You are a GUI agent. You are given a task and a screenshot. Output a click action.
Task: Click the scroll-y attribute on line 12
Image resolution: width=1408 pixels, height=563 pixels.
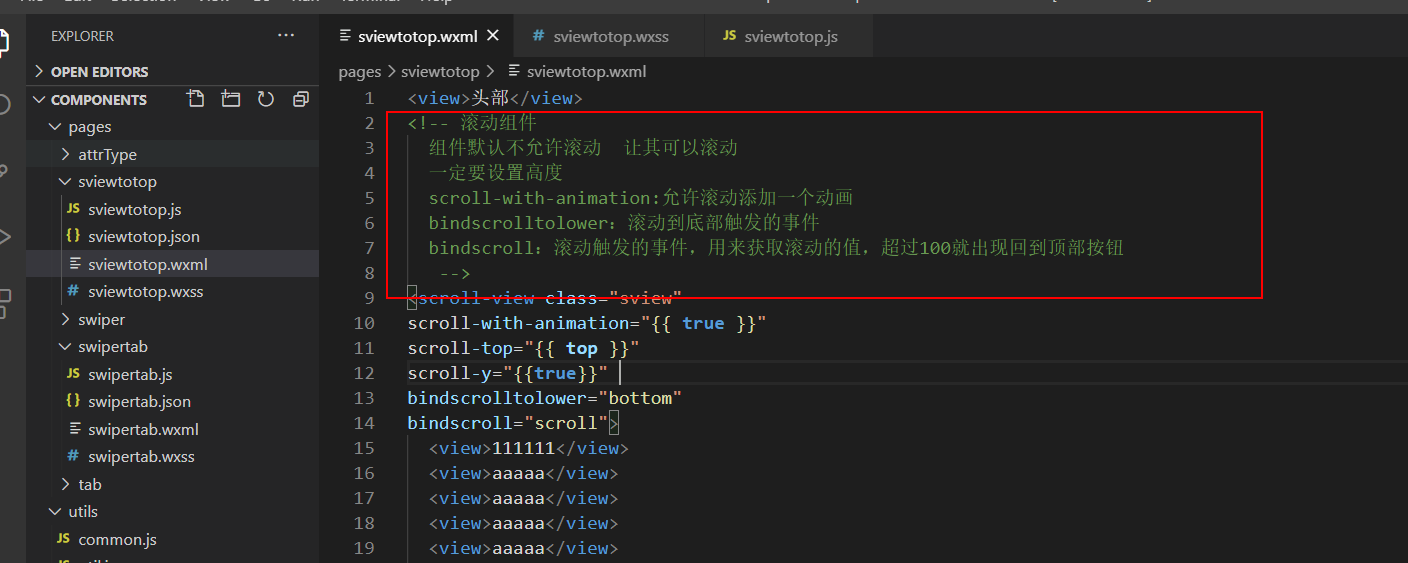[x=507, y=373]
